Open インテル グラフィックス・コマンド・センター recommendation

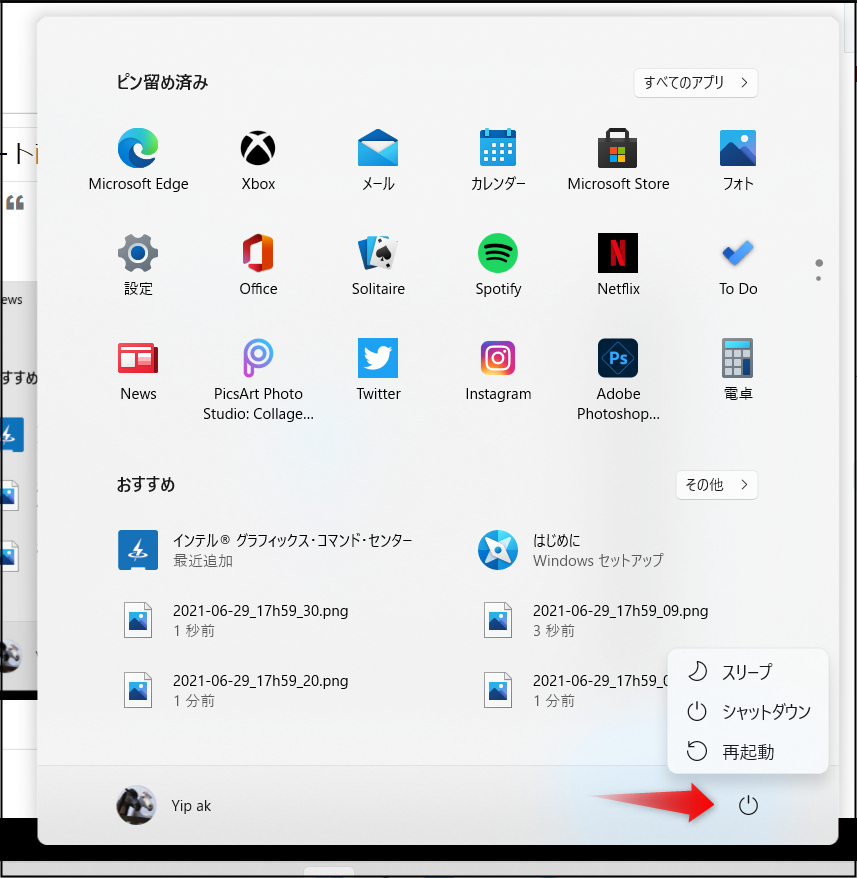[265, 550]
